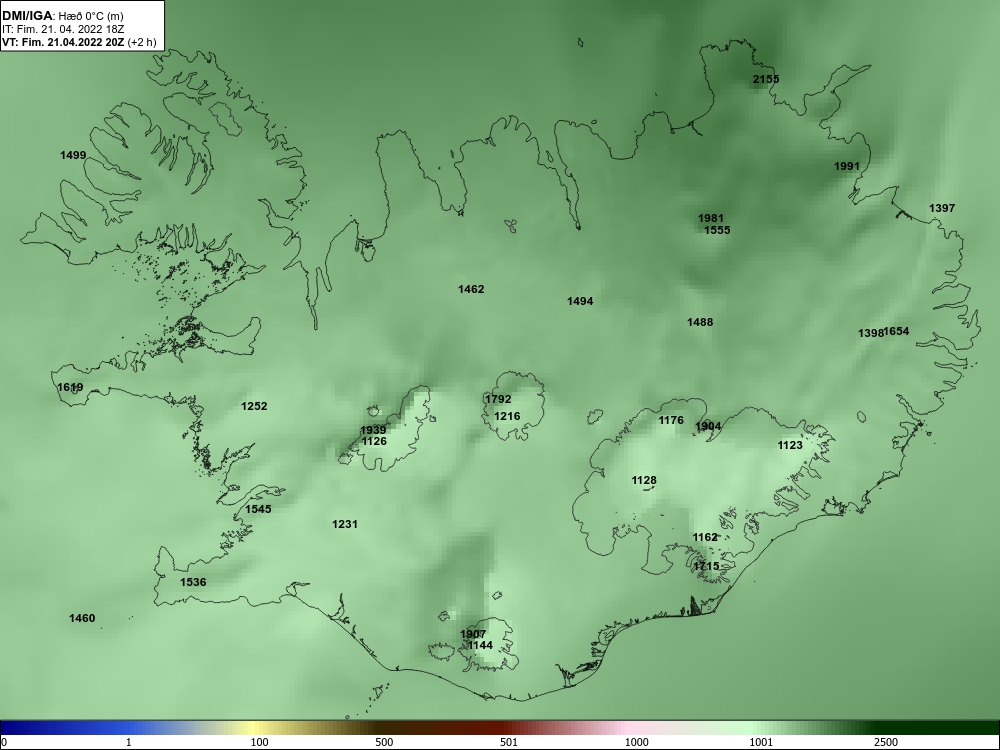The height and width of the screenshot is (750, 1000).
Task: Select the 1460 value over the sea
Action: 82,617
